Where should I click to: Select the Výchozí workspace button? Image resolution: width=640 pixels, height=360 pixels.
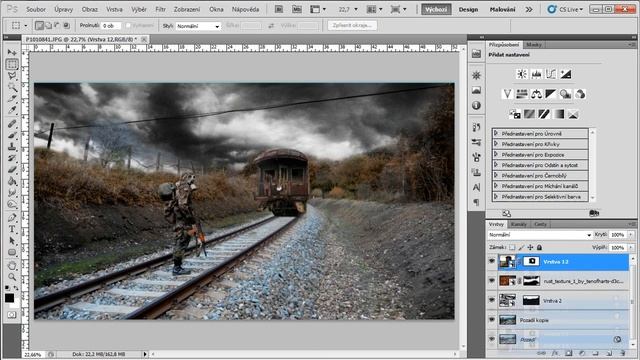pos(436,9)
